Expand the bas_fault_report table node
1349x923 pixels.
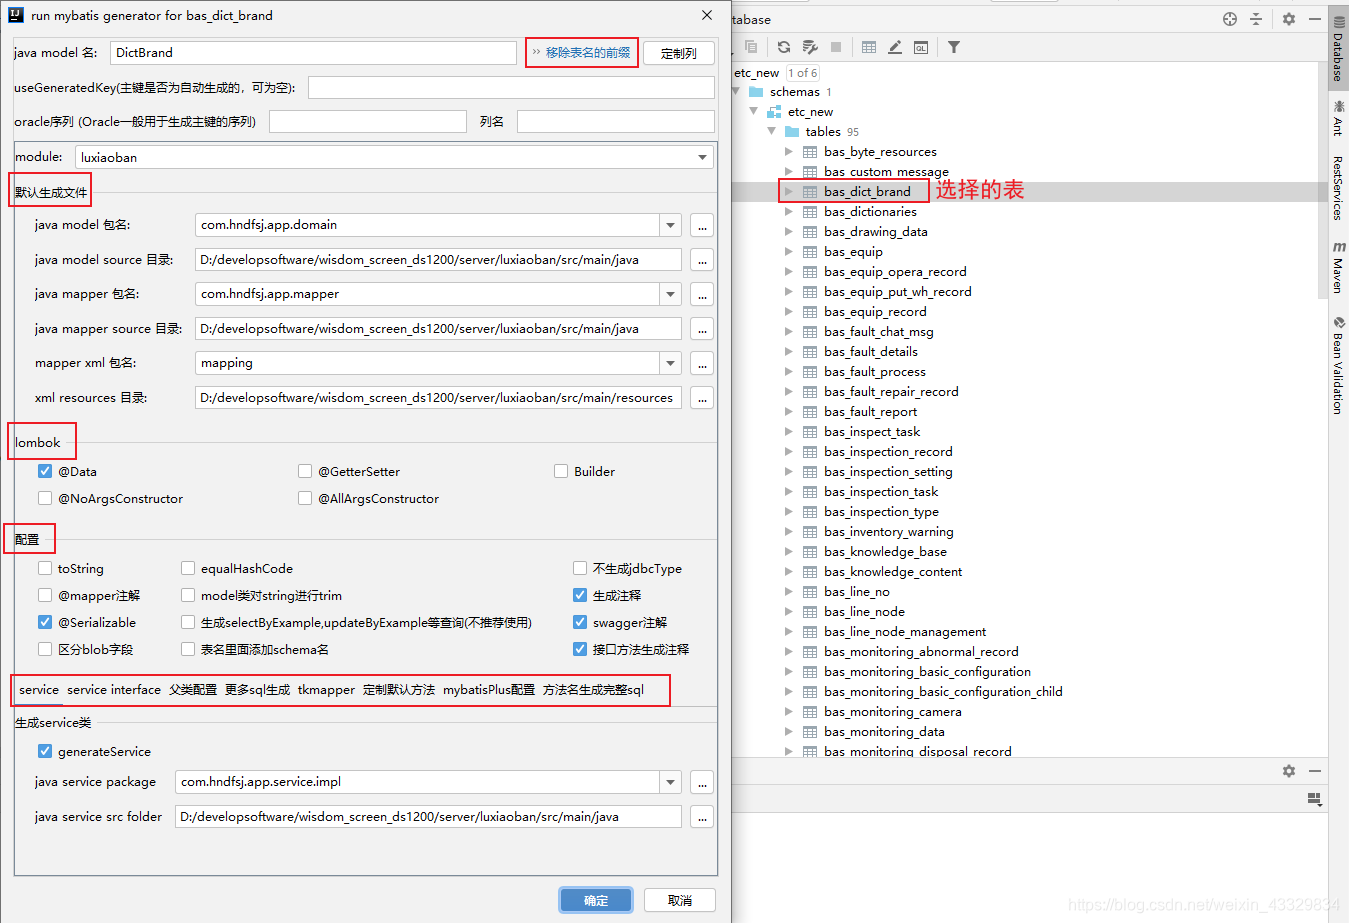[789, 412]
